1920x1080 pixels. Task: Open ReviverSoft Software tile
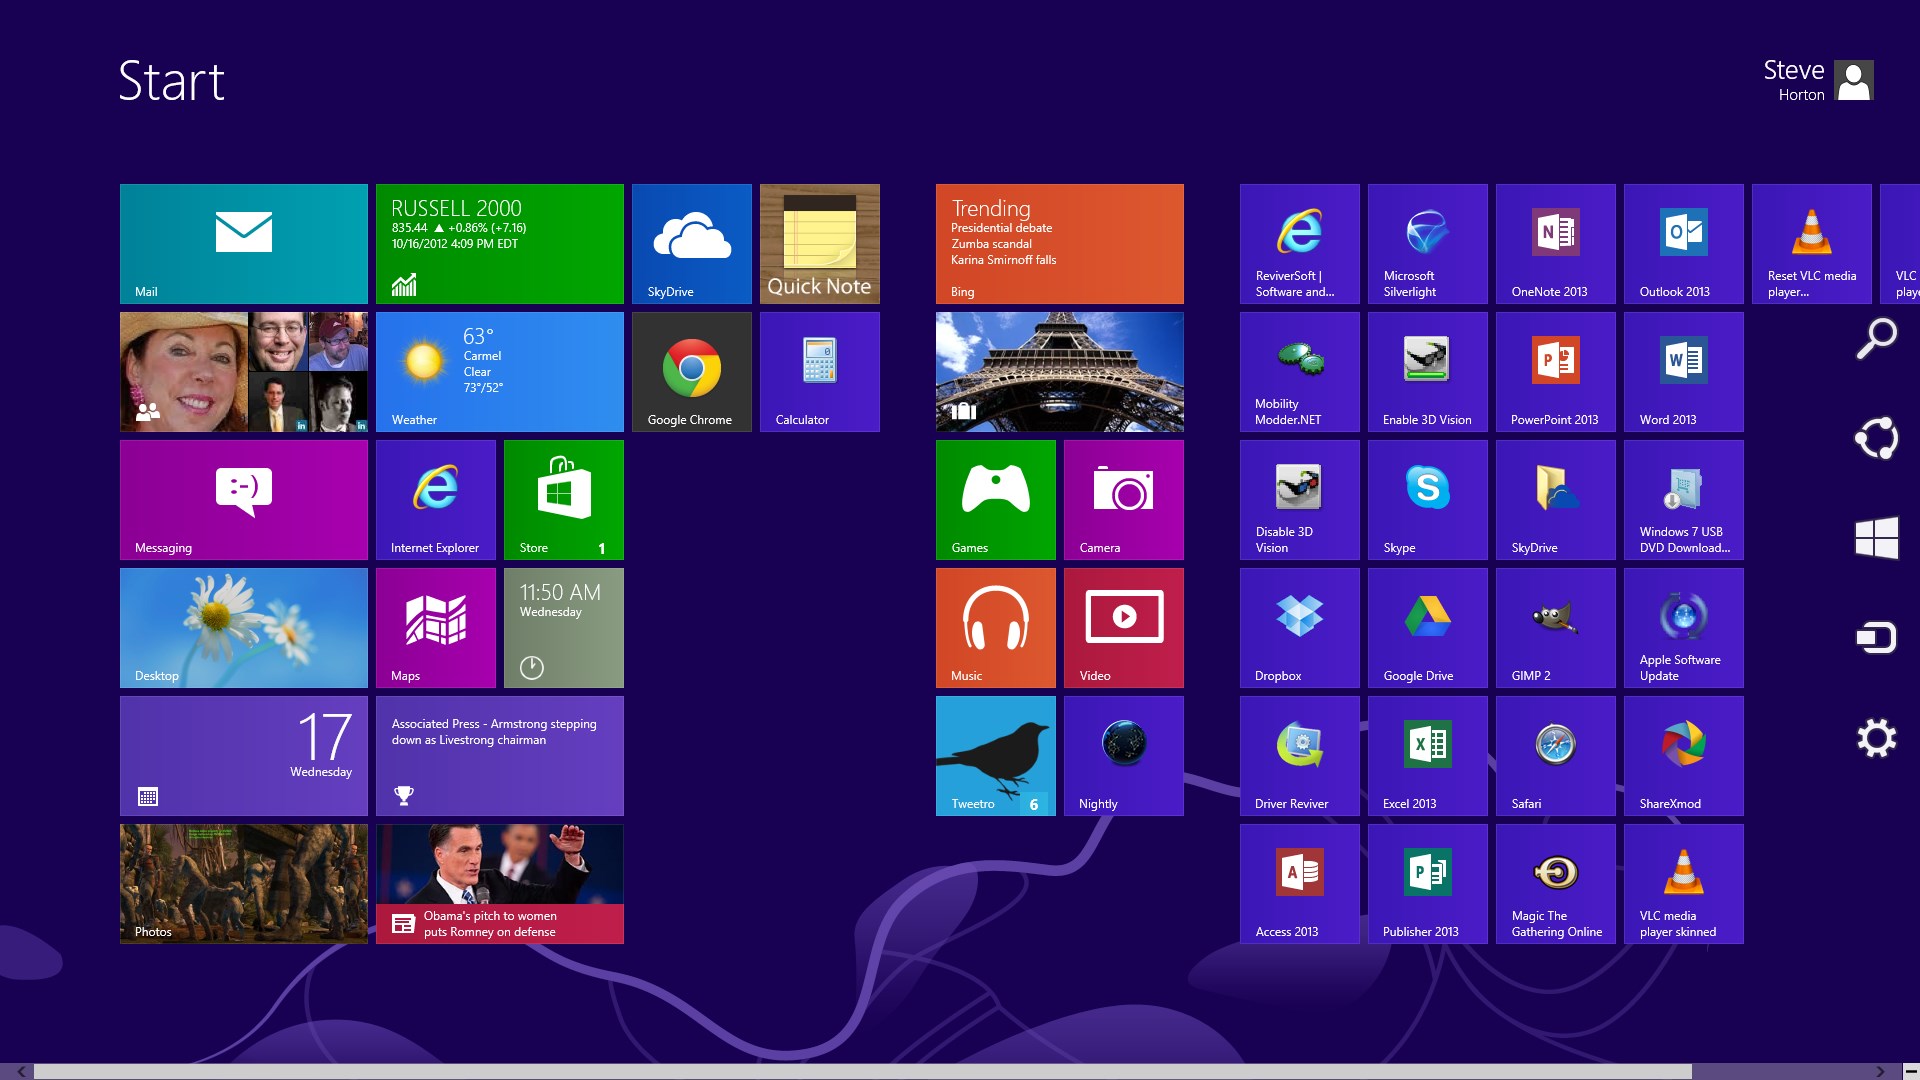tap(1300, 244)
